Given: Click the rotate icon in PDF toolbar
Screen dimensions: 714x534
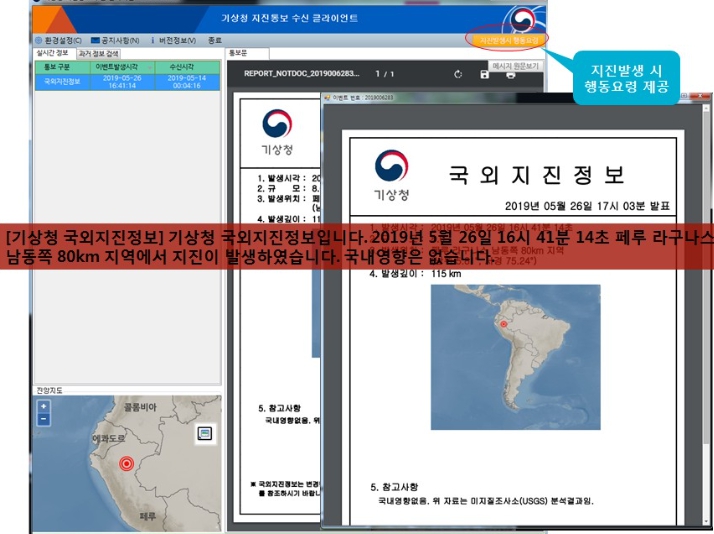Looking at the screenshot, I should point(458,74).
